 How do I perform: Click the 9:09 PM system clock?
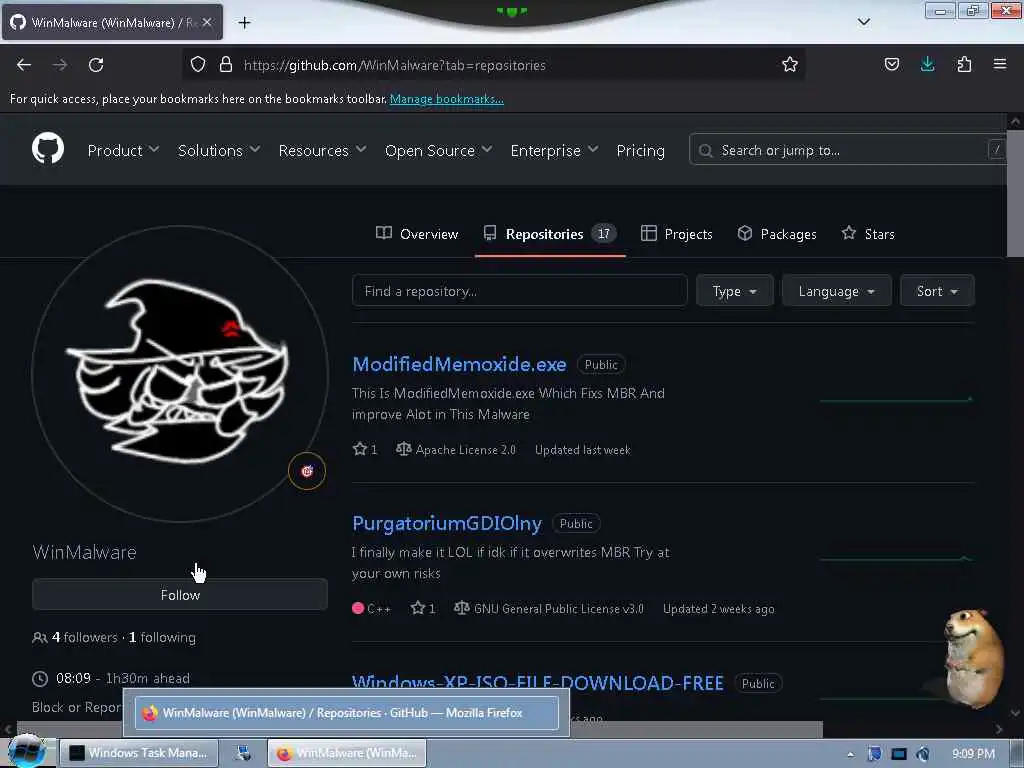pos(973,754)
